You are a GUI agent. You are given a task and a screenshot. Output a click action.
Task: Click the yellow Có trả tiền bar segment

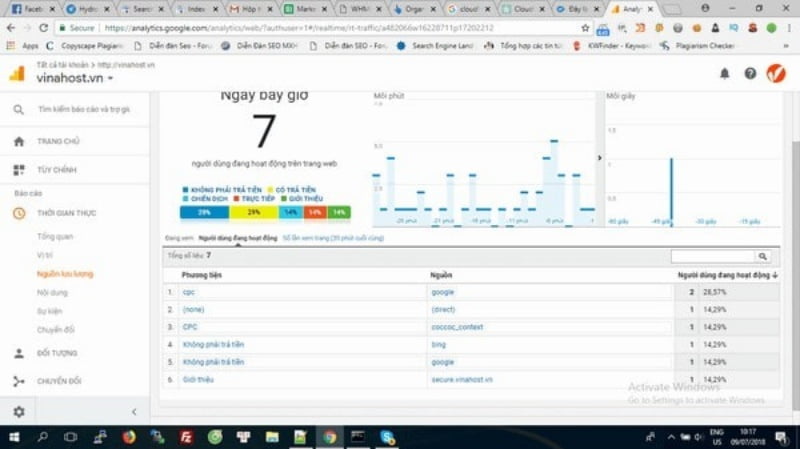(x=254, y=212)
